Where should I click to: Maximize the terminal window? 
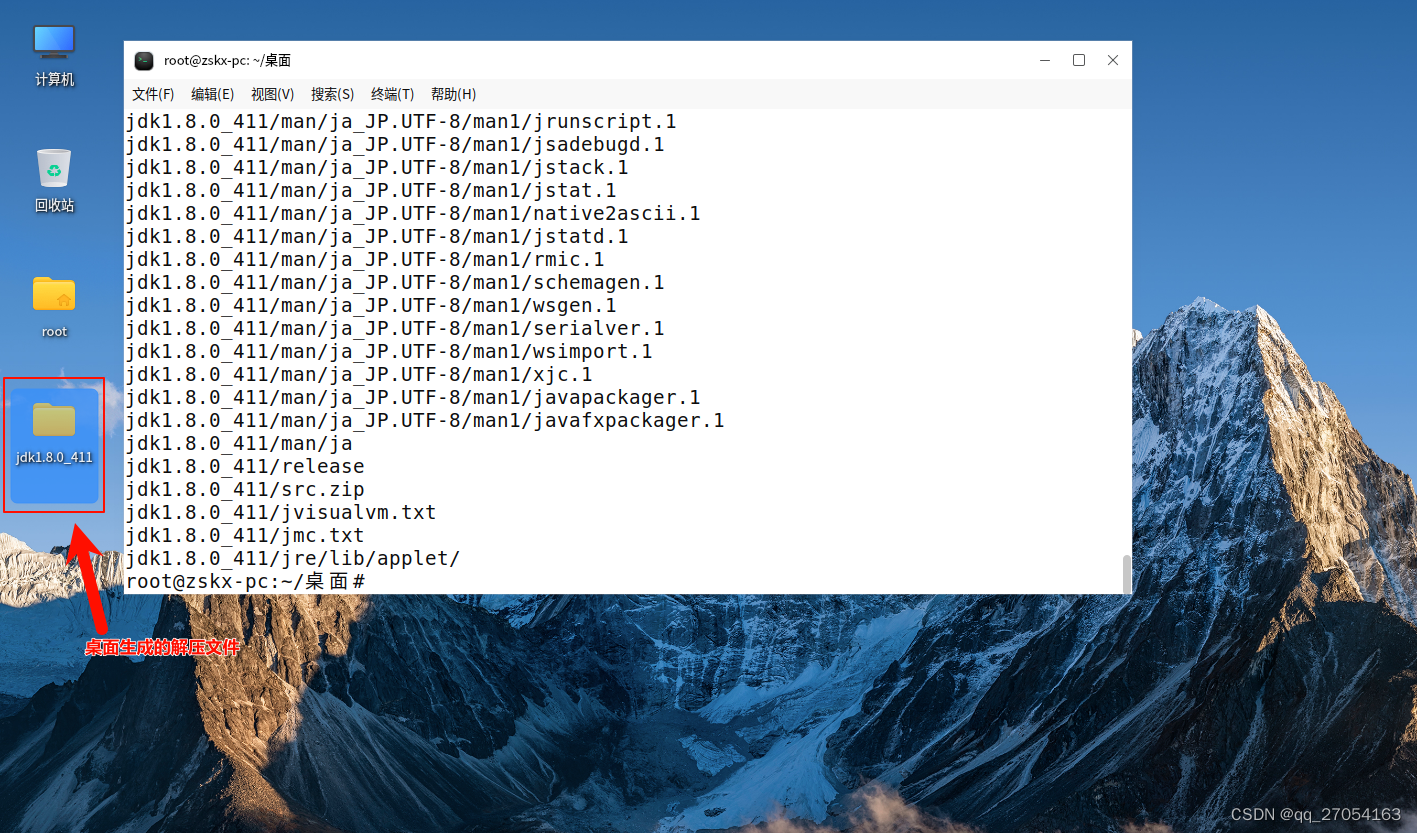(1079, 60)
